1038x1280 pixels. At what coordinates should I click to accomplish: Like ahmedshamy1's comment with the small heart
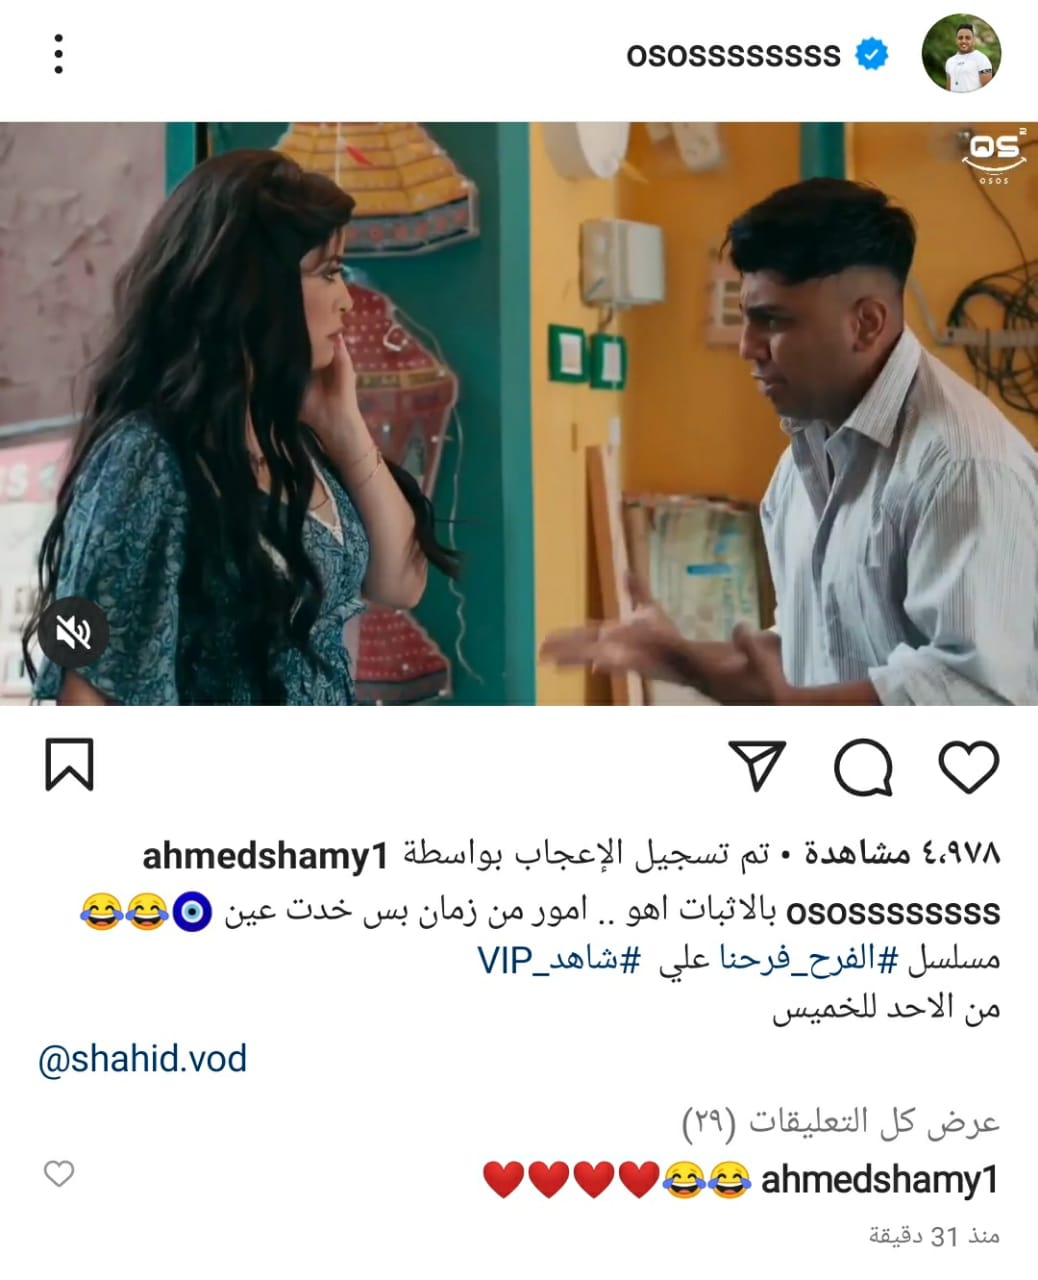(x=59, y=1173)
